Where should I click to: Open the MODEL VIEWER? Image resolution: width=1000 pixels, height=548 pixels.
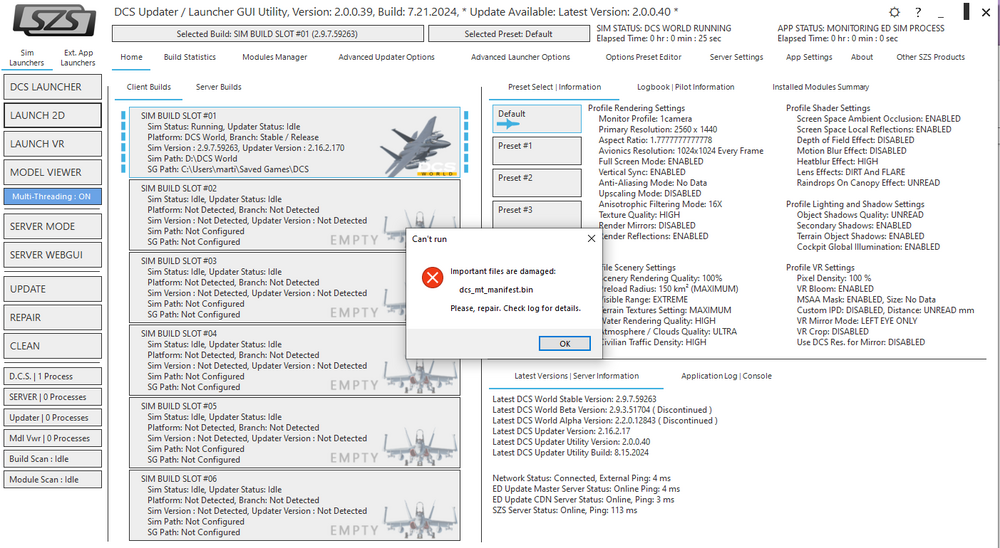[52, 172]
